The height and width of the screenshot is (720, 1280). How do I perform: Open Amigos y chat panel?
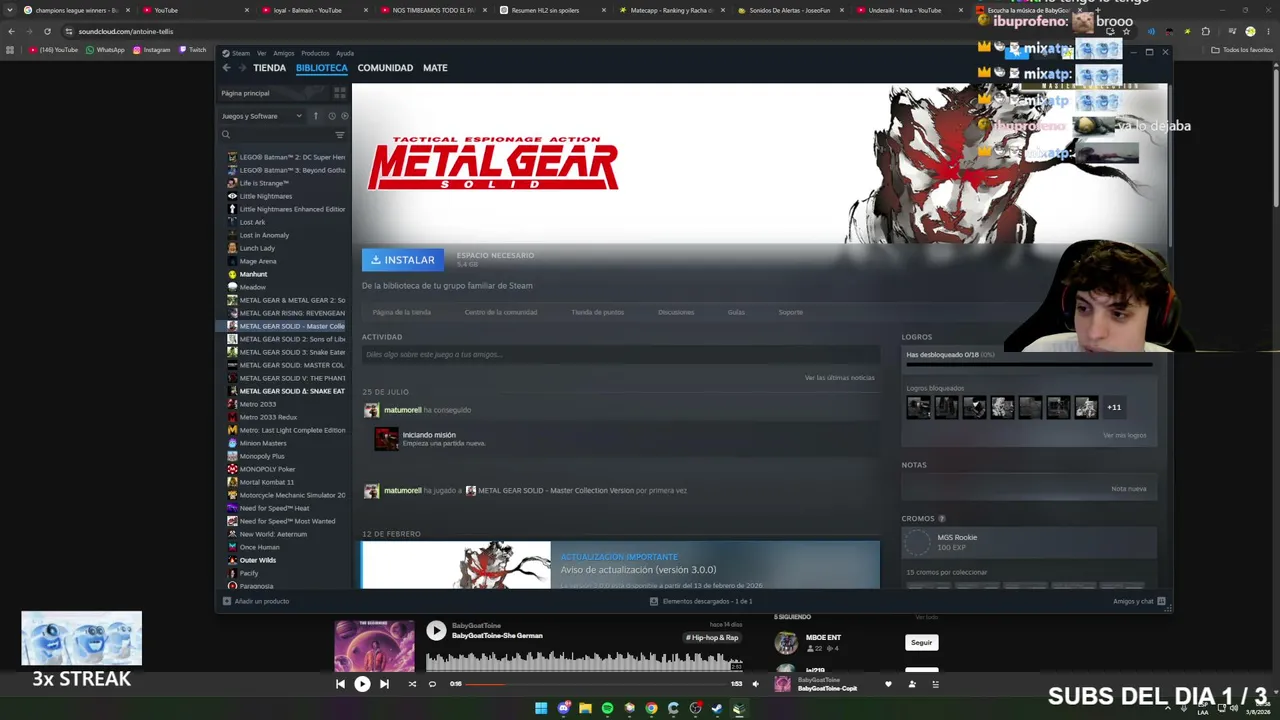[x=1139, y=601]
